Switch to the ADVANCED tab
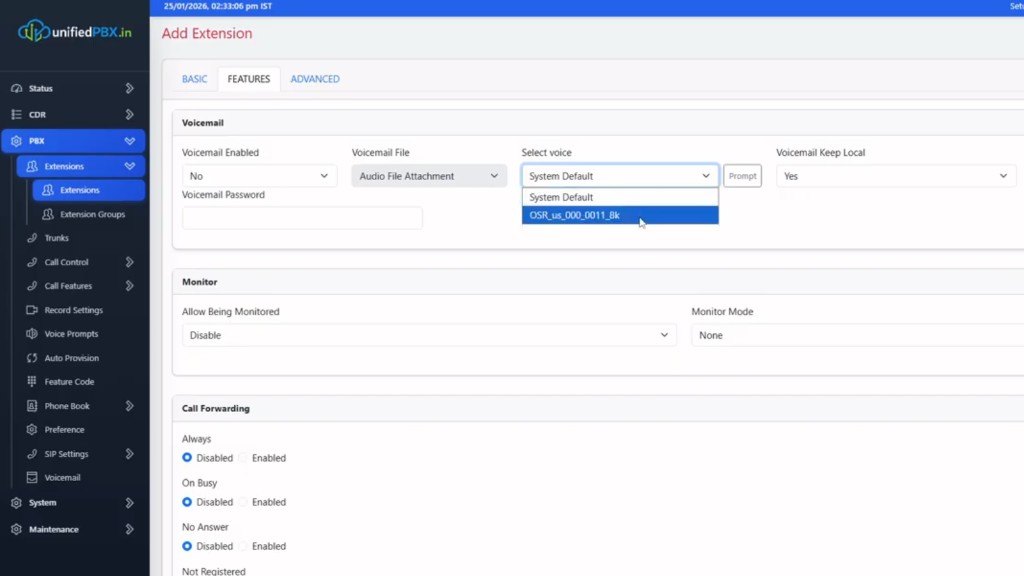1024x576 pixels. [x=315, y=79]
